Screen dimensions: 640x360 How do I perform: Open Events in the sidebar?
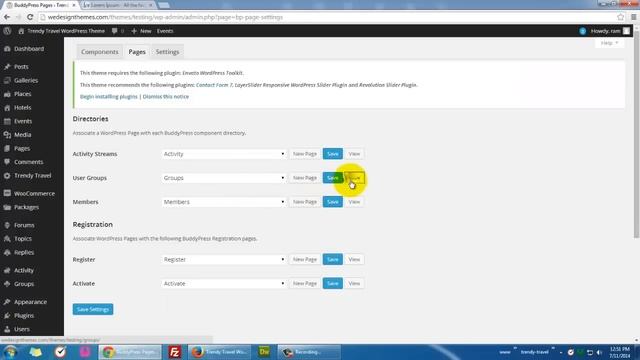click(x=23, y=121)
